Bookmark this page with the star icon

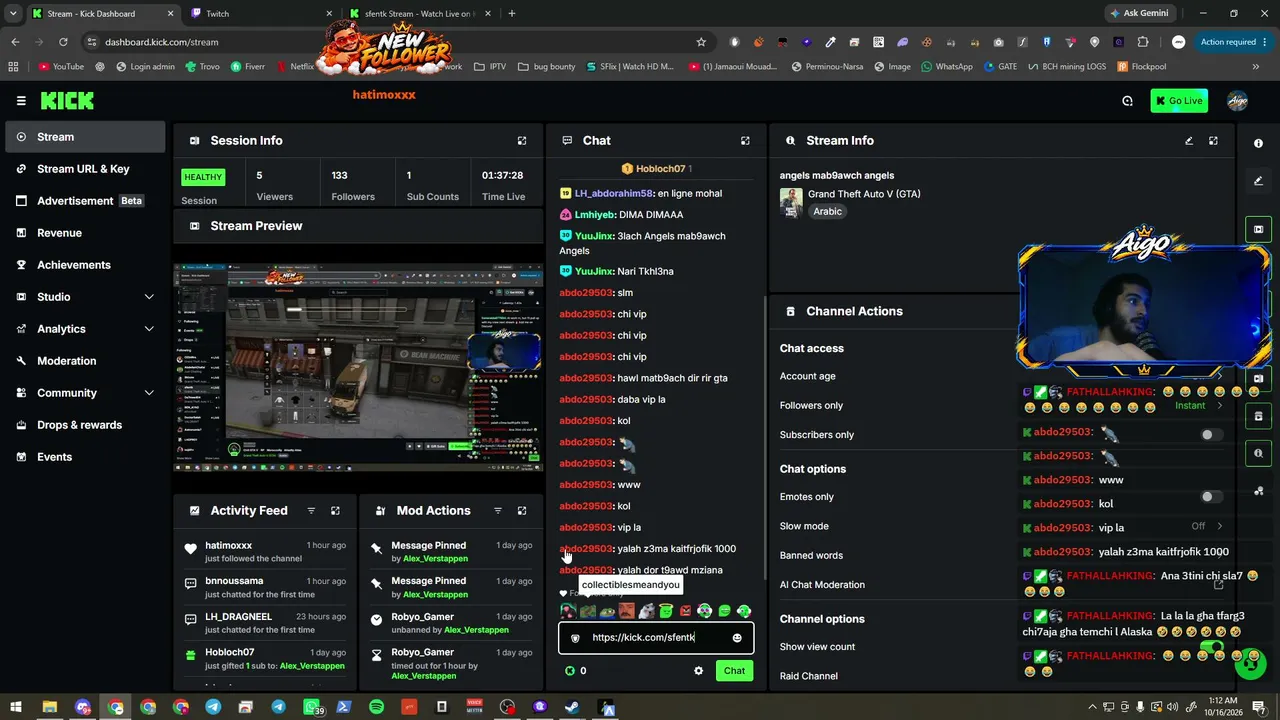(701, 42)
